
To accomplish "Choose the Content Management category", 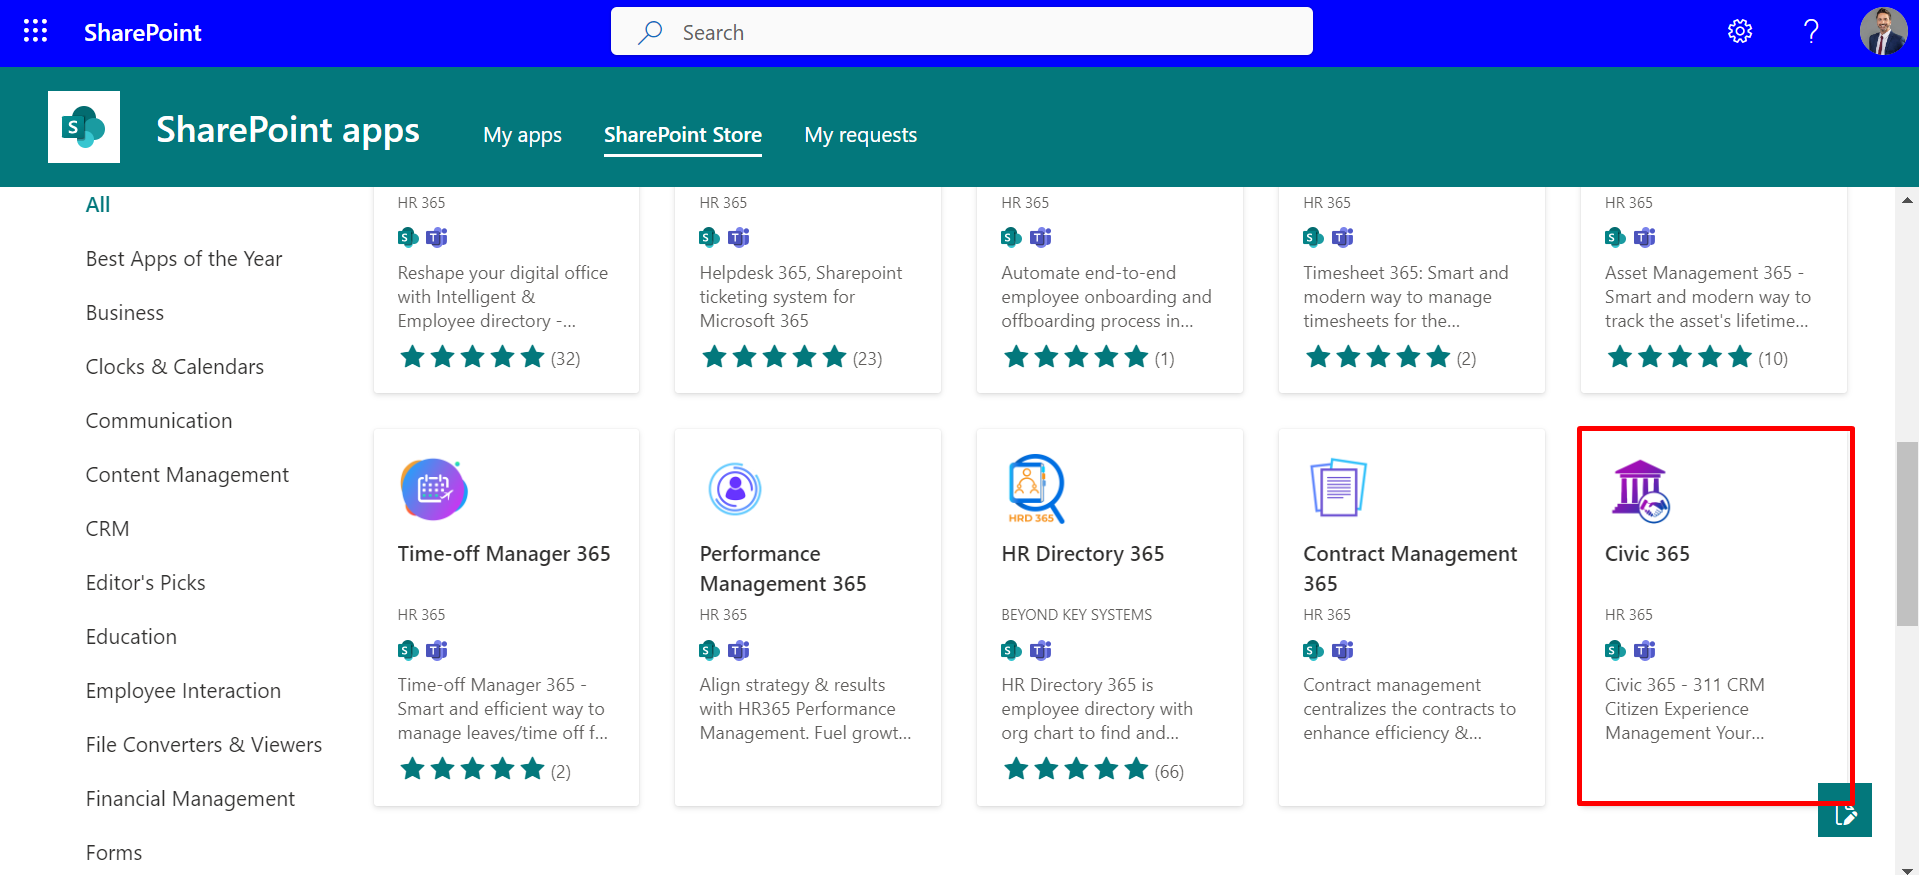I will pos(187,475).
